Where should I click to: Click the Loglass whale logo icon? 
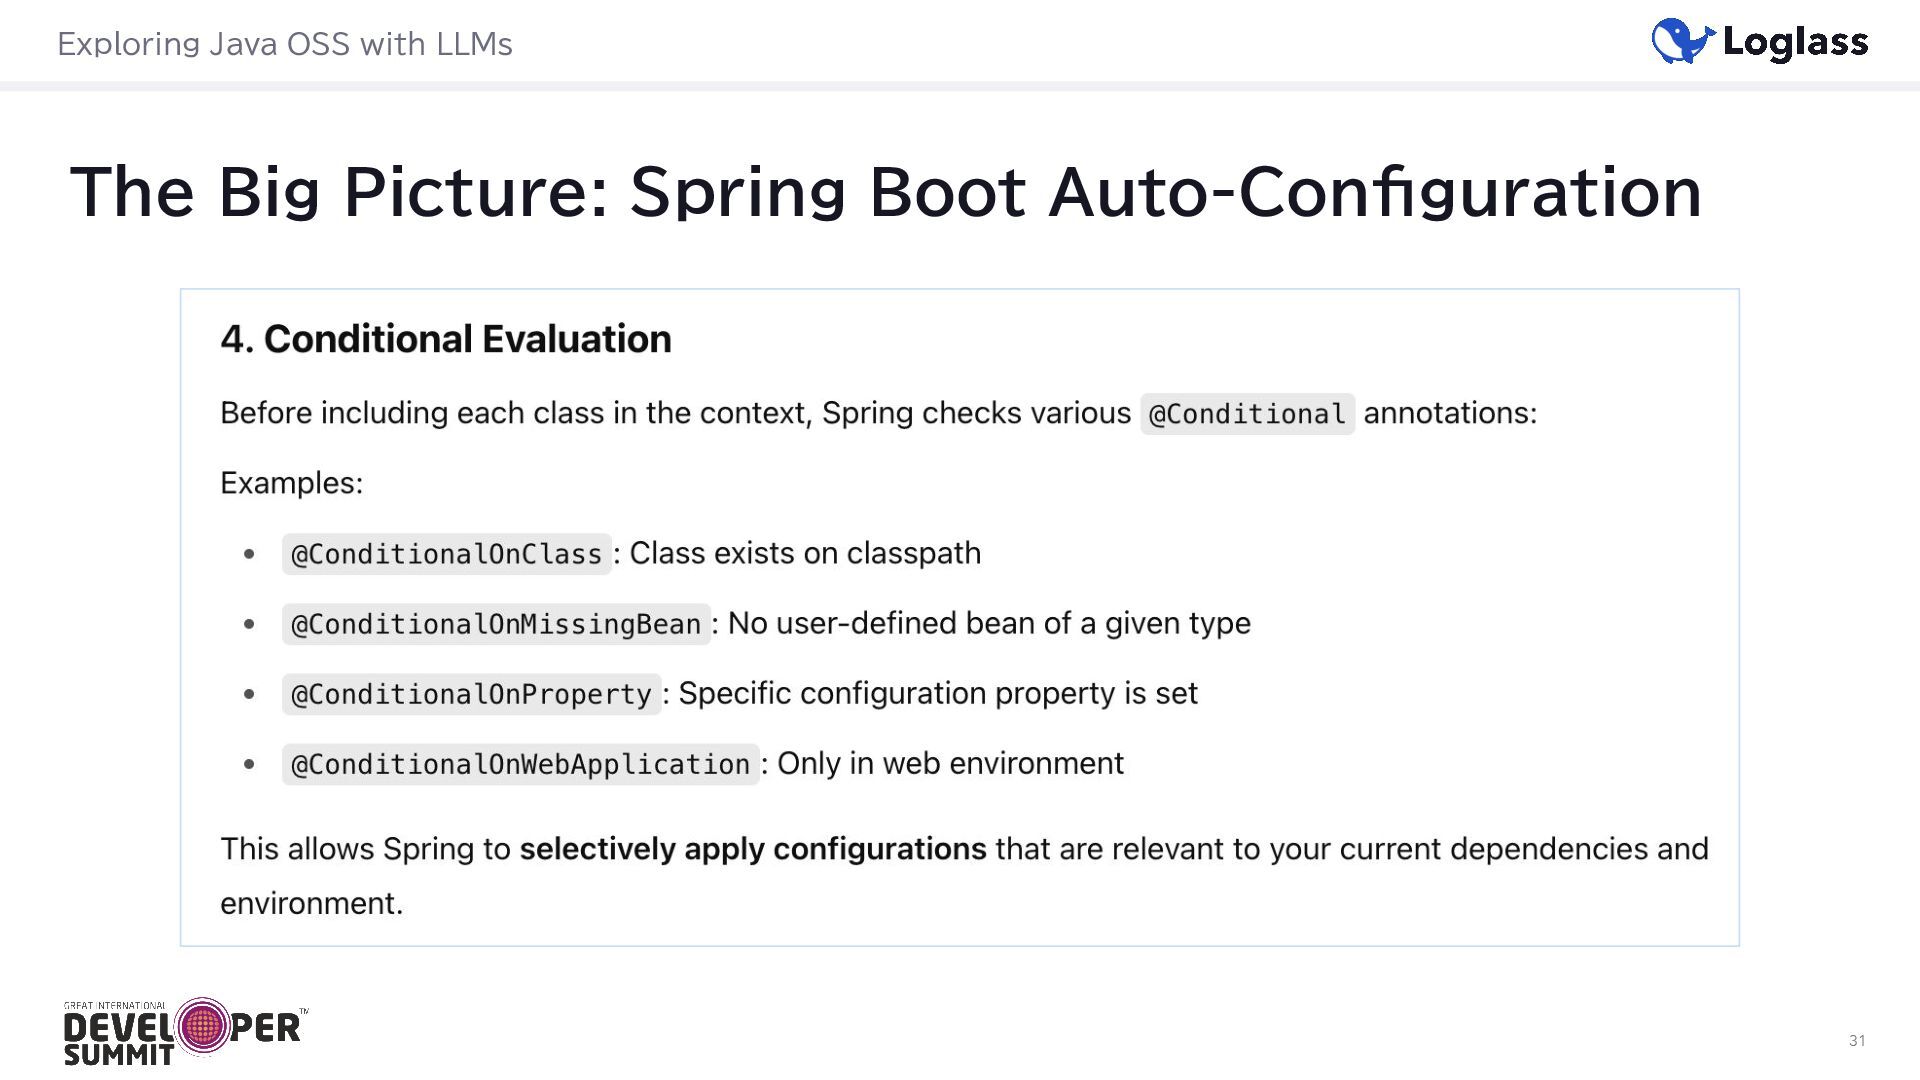point(1683,42)
